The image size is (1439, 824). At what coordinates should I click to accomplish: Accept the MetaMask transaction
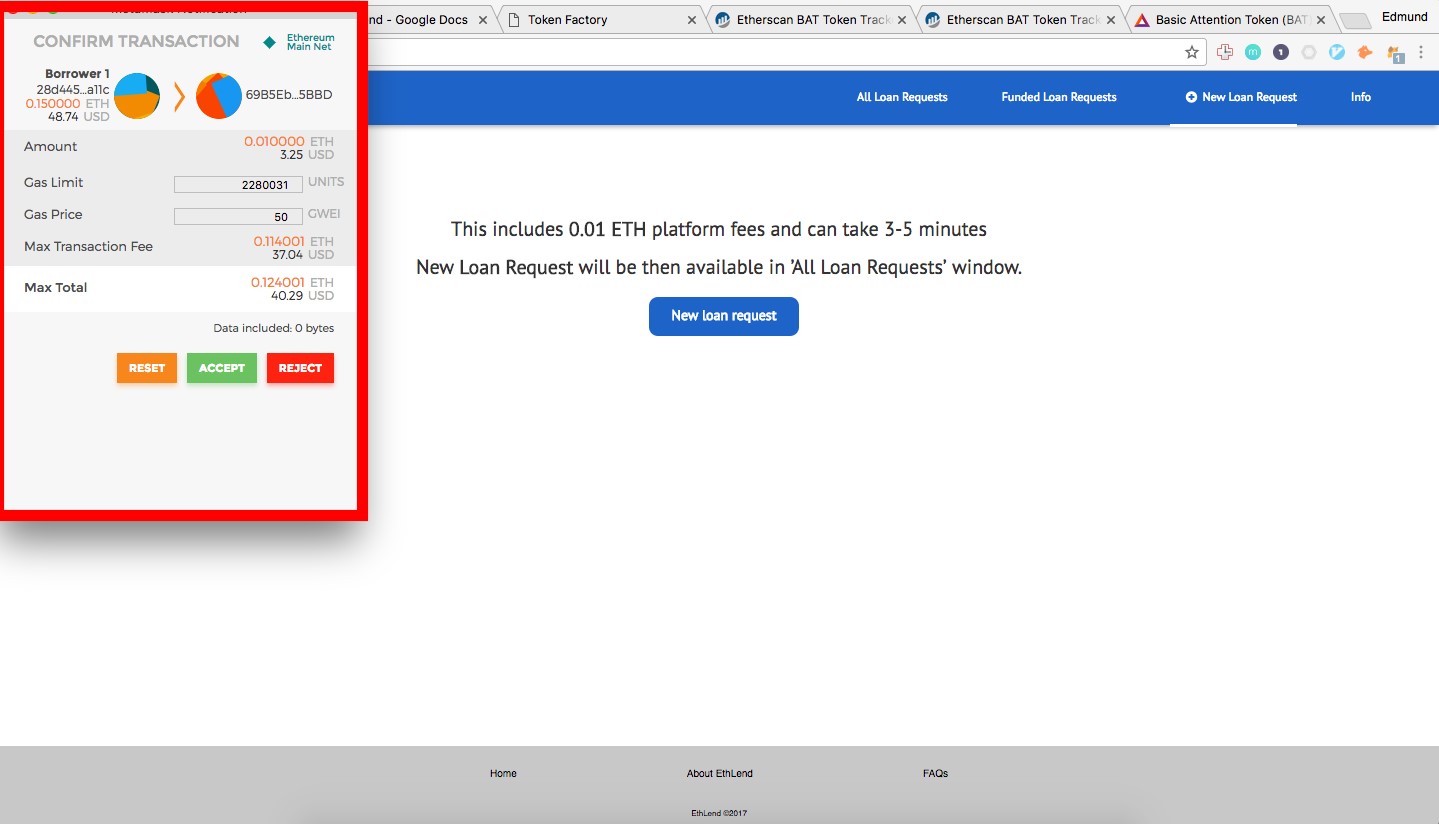click(x=222, y=368)
